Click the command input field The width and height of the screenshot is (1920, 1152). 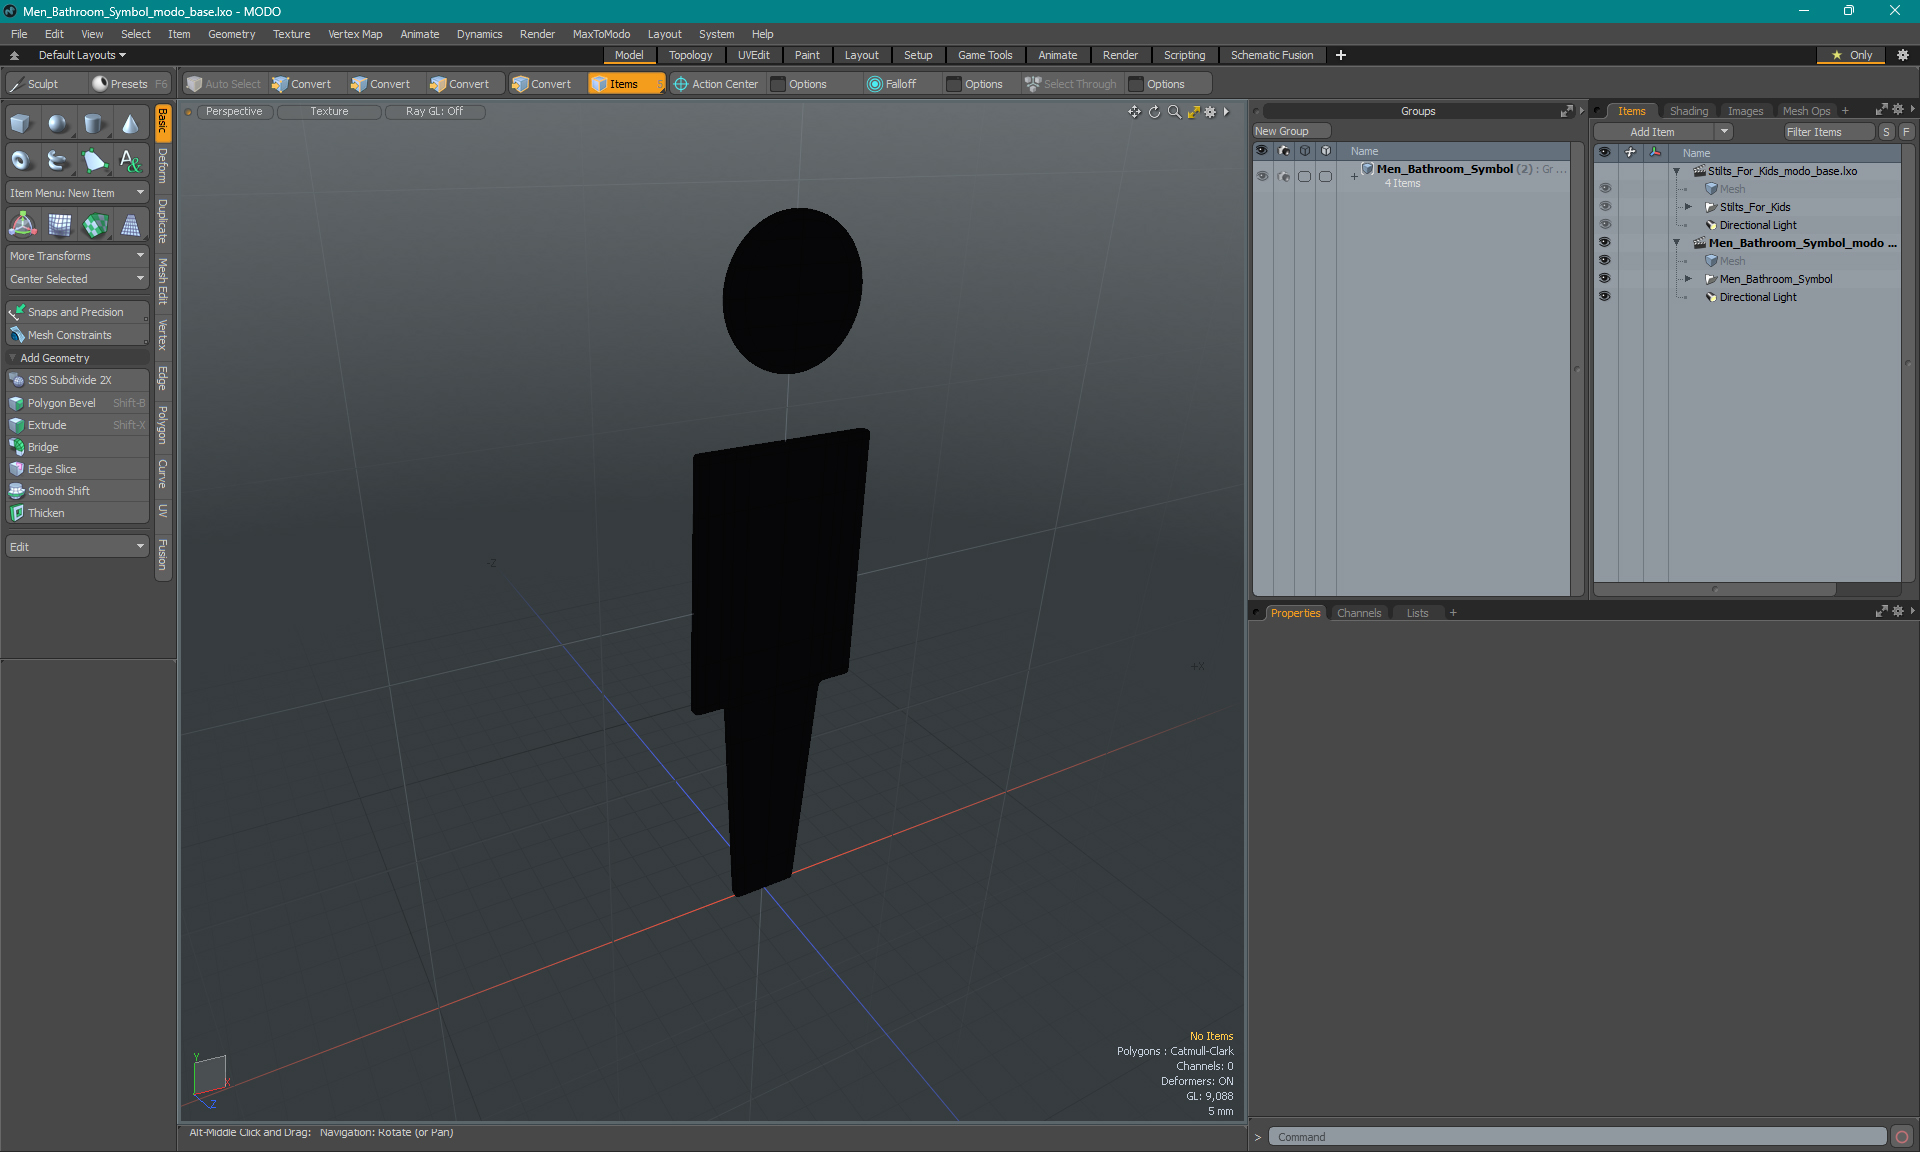(x=1573, y=1137)
